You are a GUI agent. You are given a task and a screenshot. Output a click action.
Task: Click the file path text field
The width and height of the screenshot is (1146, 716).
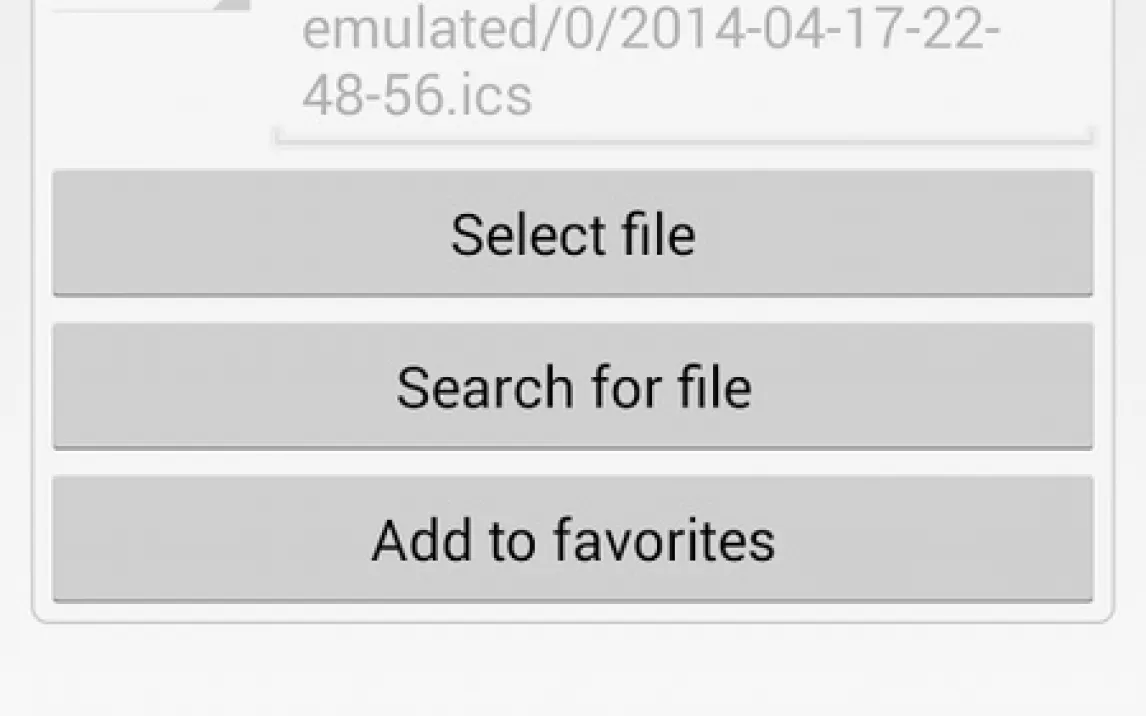coord(683,72)
